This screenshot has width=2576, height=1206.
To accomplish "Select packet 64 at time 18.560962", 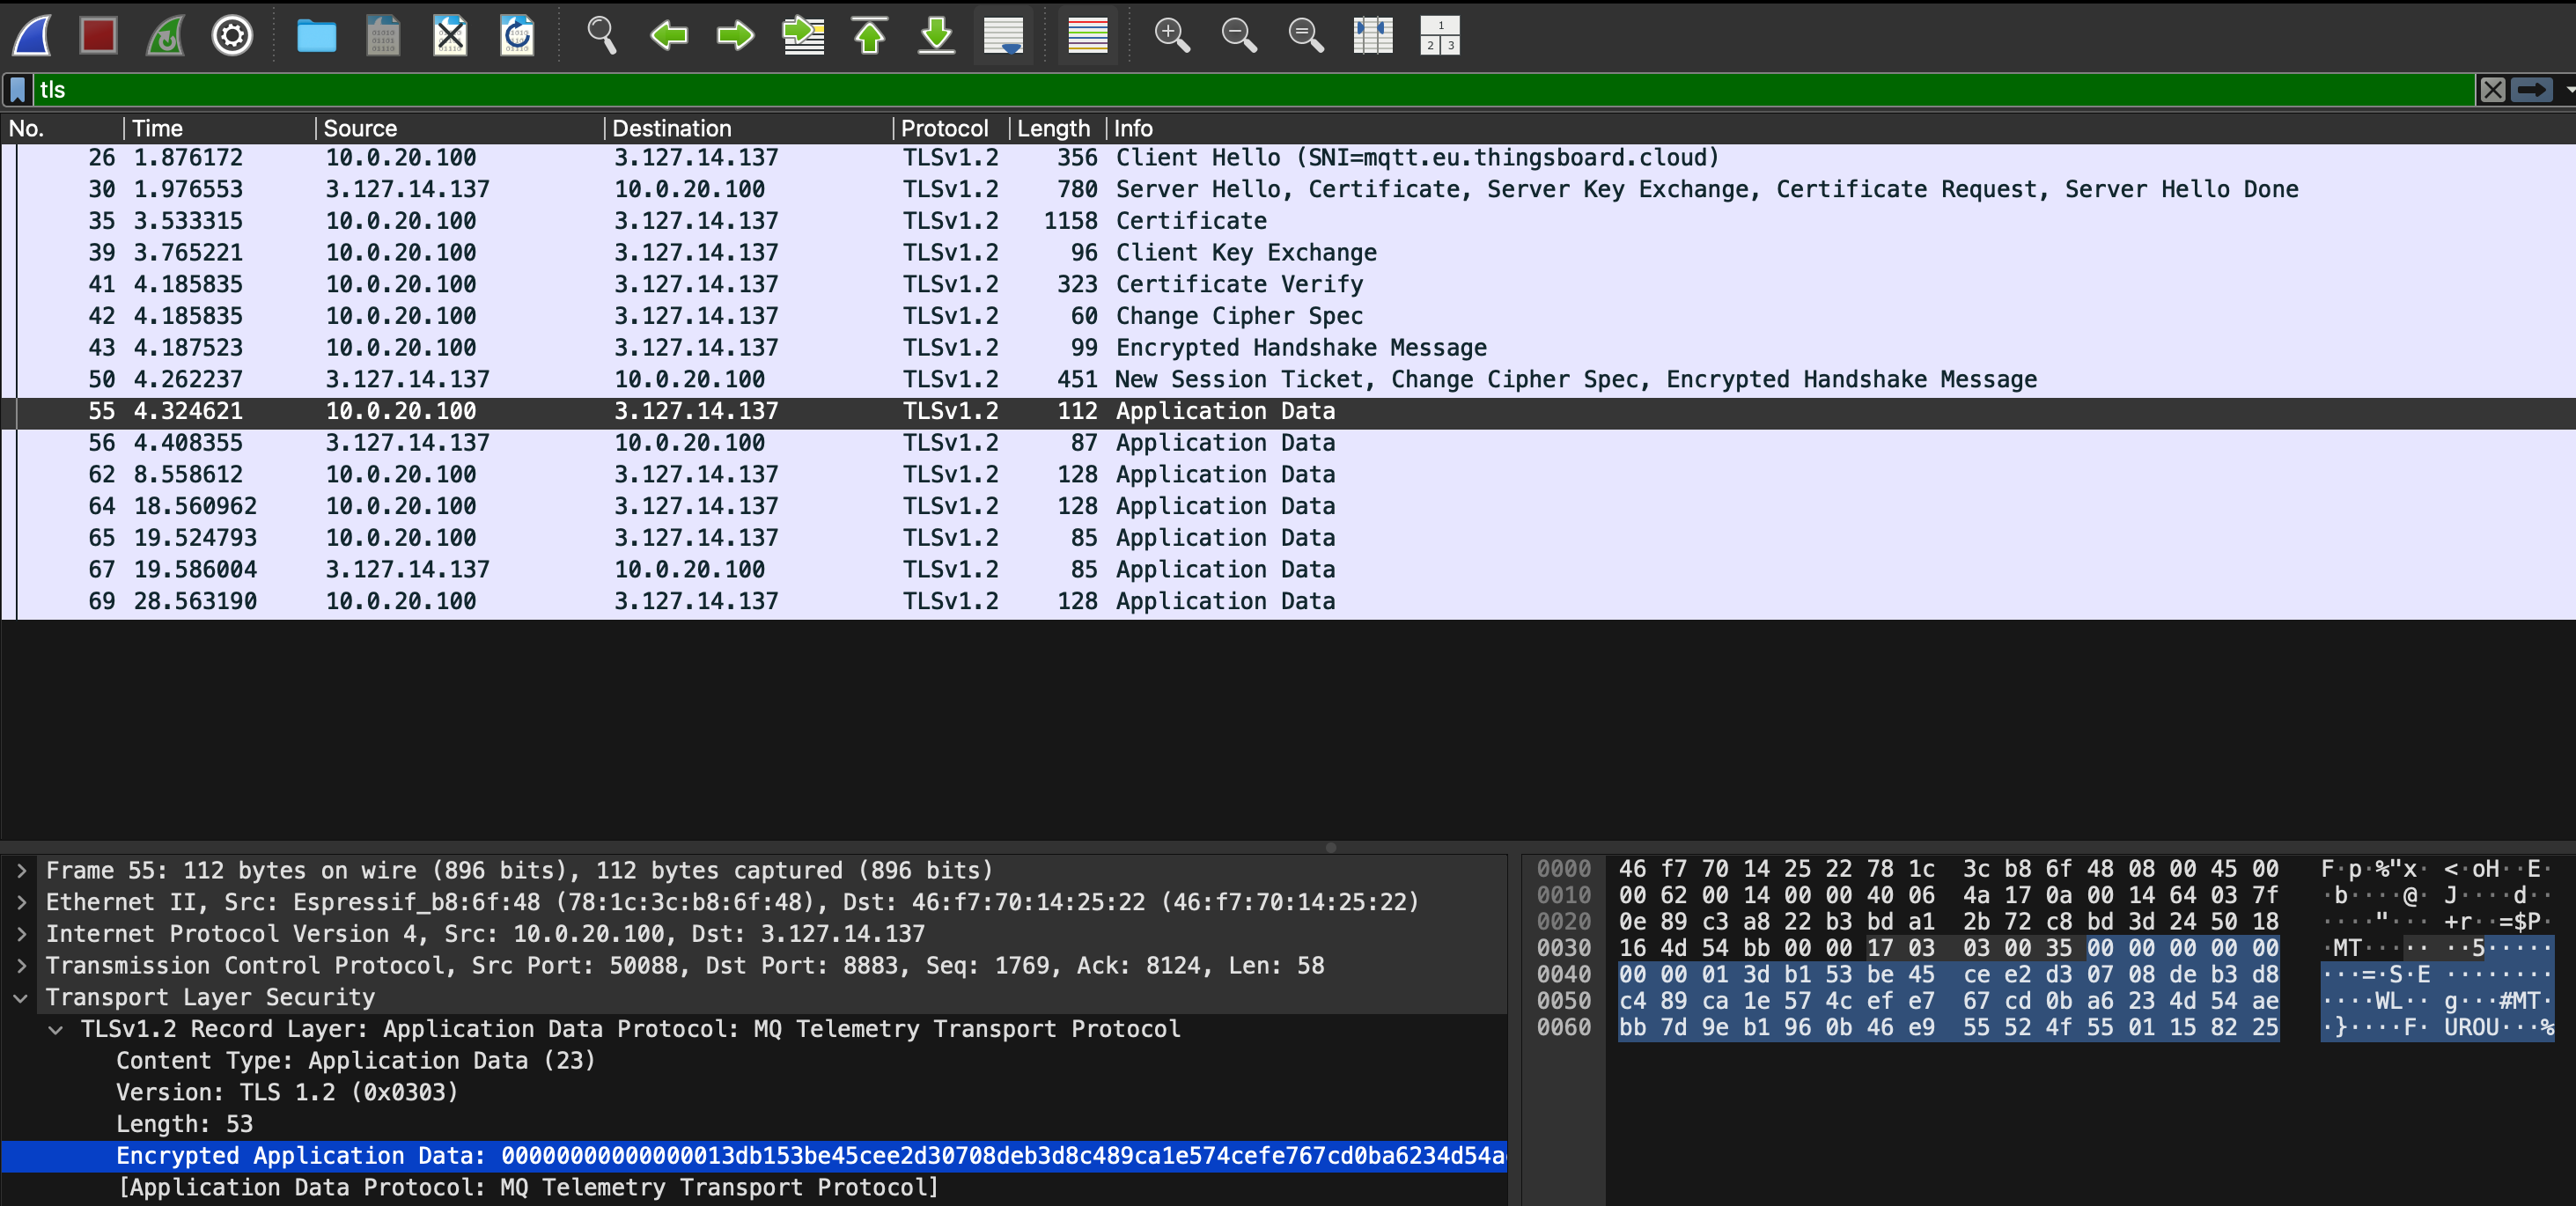I will tap(1288, 507).
